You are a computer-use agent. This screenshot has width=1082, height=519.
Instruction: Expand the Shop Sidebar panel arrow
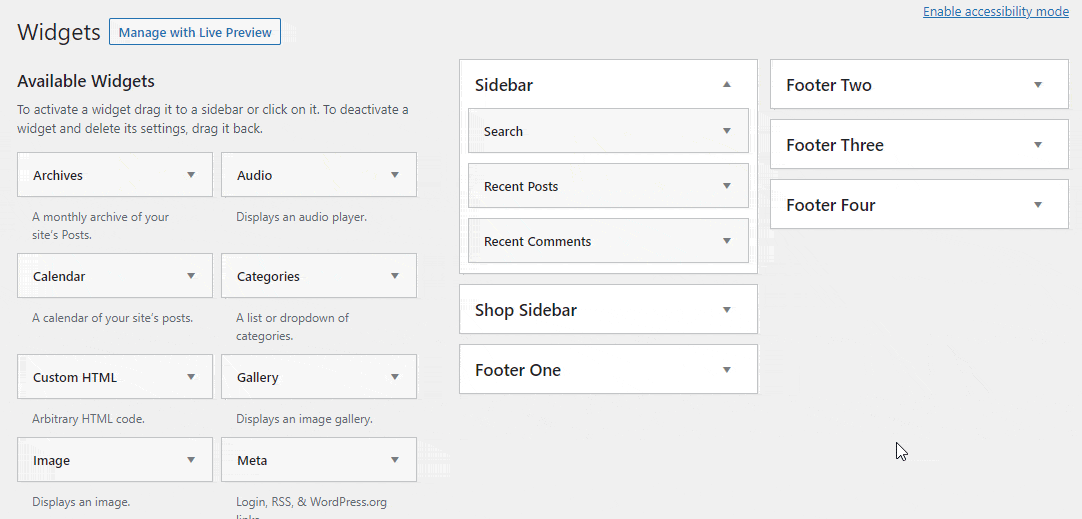tap(727, 310)
